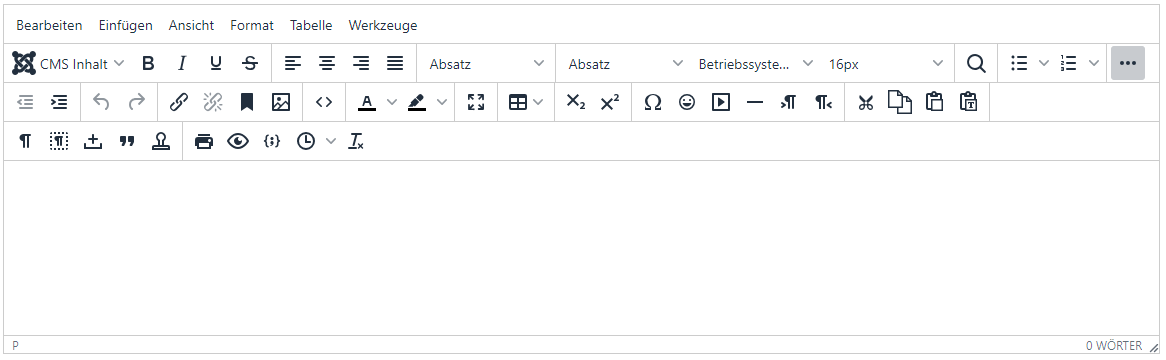Insert a code sample
This screenshot has height=360, width=1166.
(272, 141)
